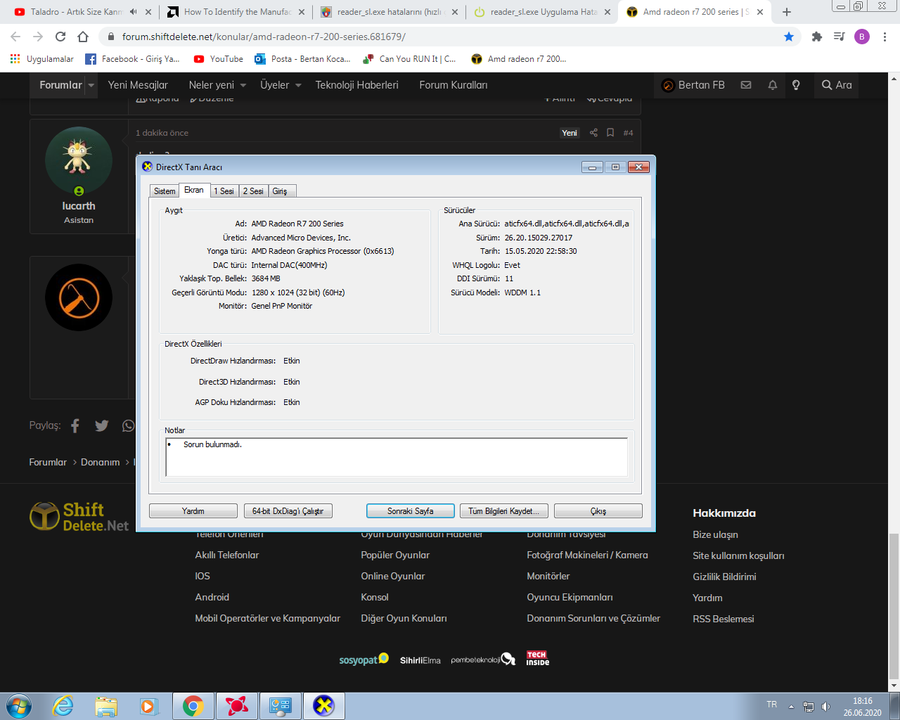This screenshot has width=900, height=720.
Task: Switch to the Sistem tab in DirectX
Action: pyautogui.click(x=164, y=191)
